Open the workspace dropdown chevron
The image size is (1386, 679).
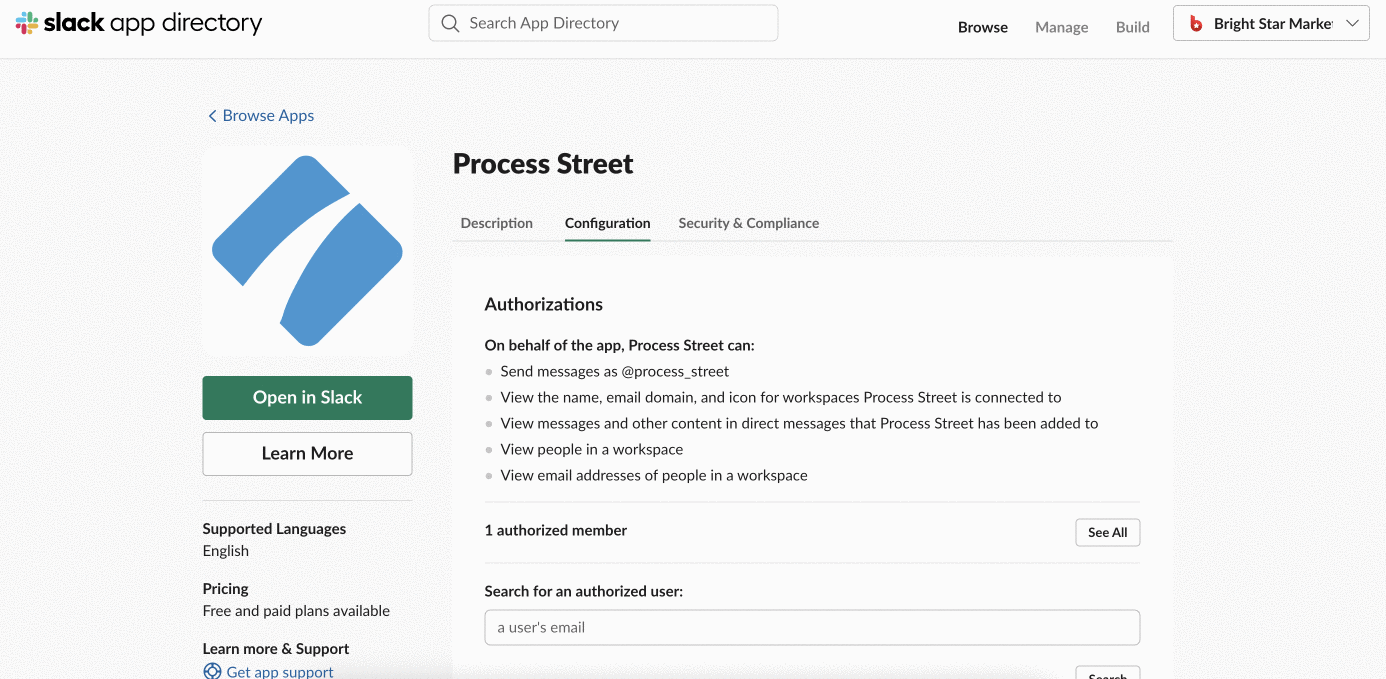click(x=1353, y=24)
